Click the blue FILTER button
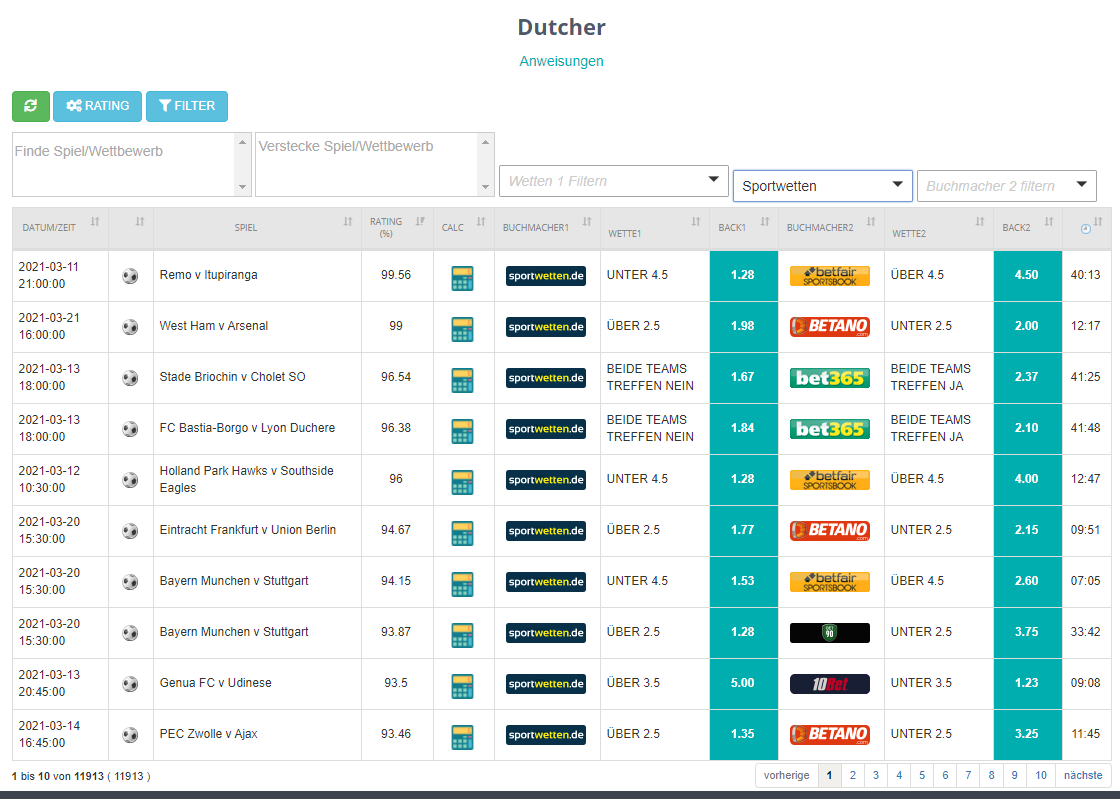 click(187, 106)
